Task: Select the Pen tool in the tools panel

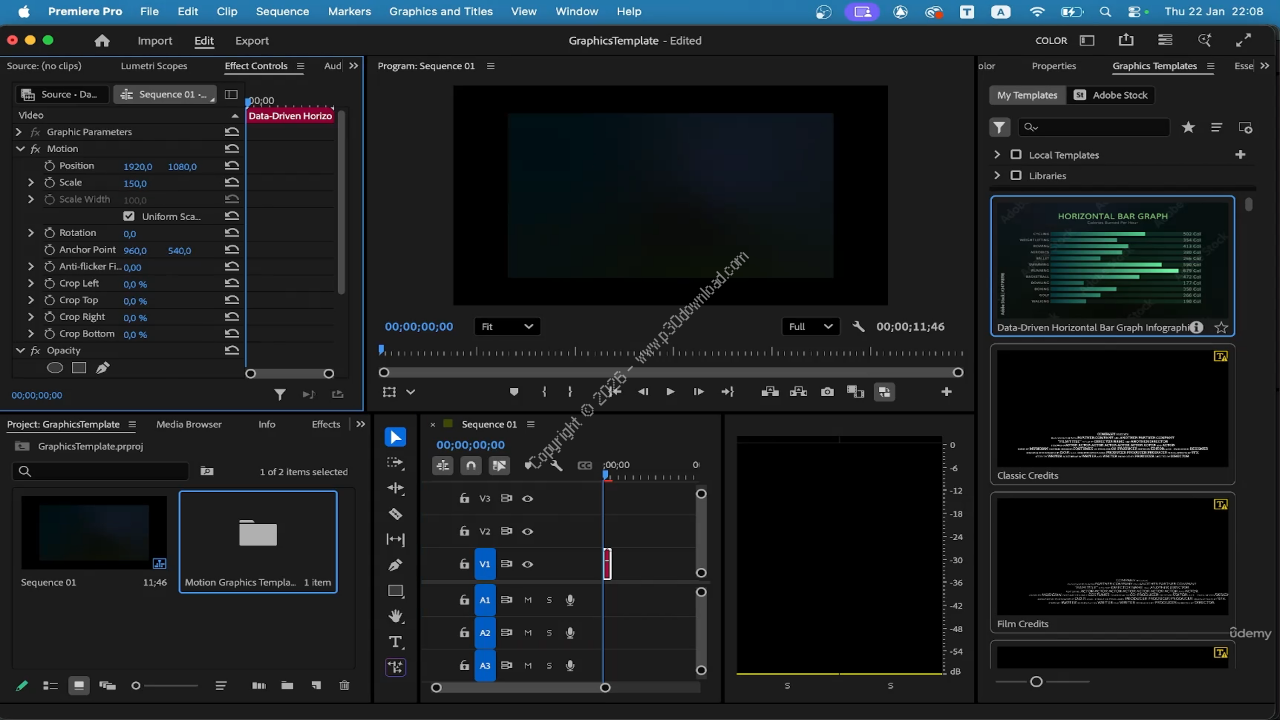Action: tap(396, 565)
